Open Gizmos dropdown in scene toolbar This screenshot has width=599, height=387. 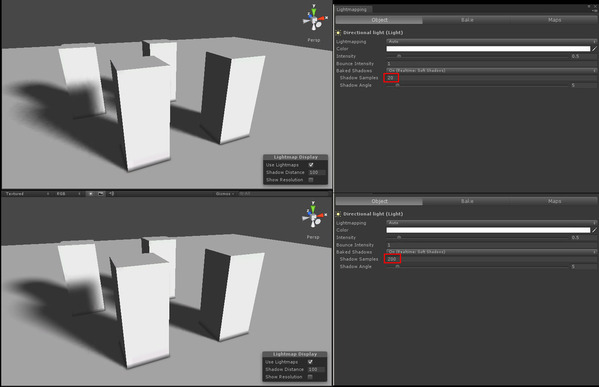point(225,194)
